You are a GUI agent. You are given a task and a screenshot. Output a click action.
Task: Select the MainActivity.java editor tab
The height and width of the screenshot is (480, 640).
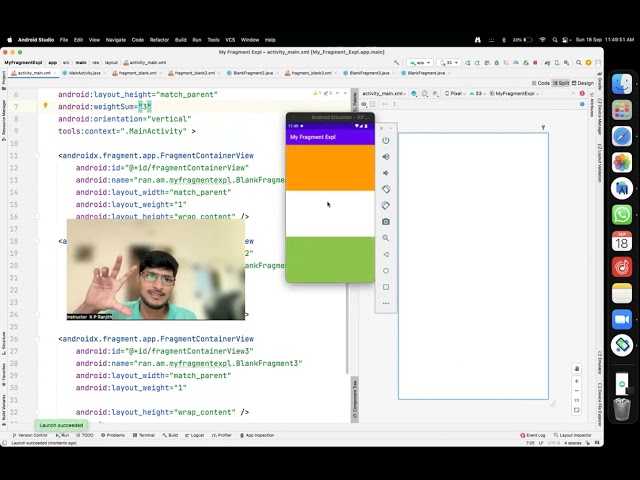click(84, 73)
